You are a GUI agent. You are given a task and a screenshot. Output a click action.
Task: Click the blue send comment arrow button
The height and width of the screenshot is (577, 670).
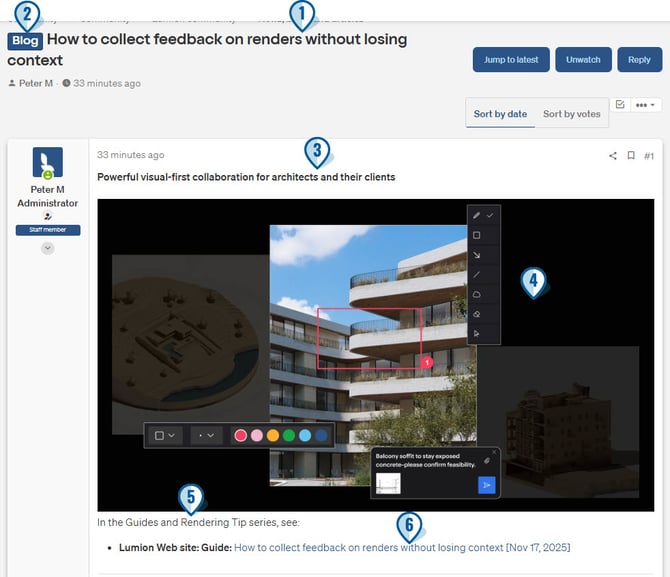[486, 484]
